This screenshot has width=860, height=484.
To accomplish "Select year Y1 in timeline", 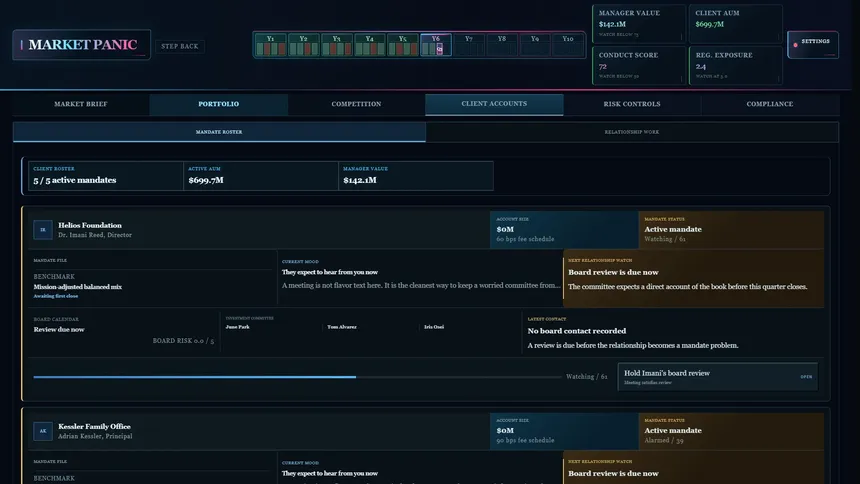I will (270, 44).
